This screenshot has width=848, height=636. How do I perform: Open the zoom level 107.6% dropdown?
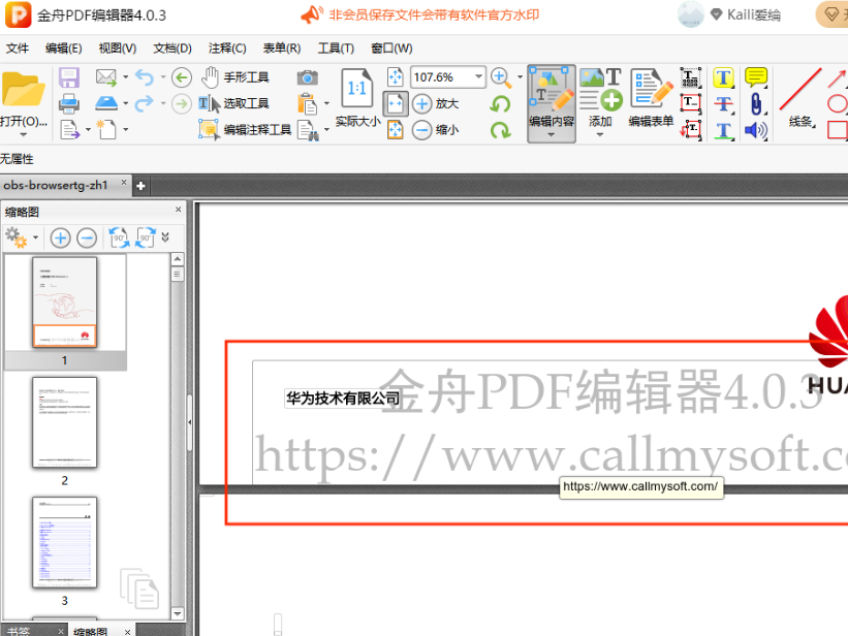479,77
